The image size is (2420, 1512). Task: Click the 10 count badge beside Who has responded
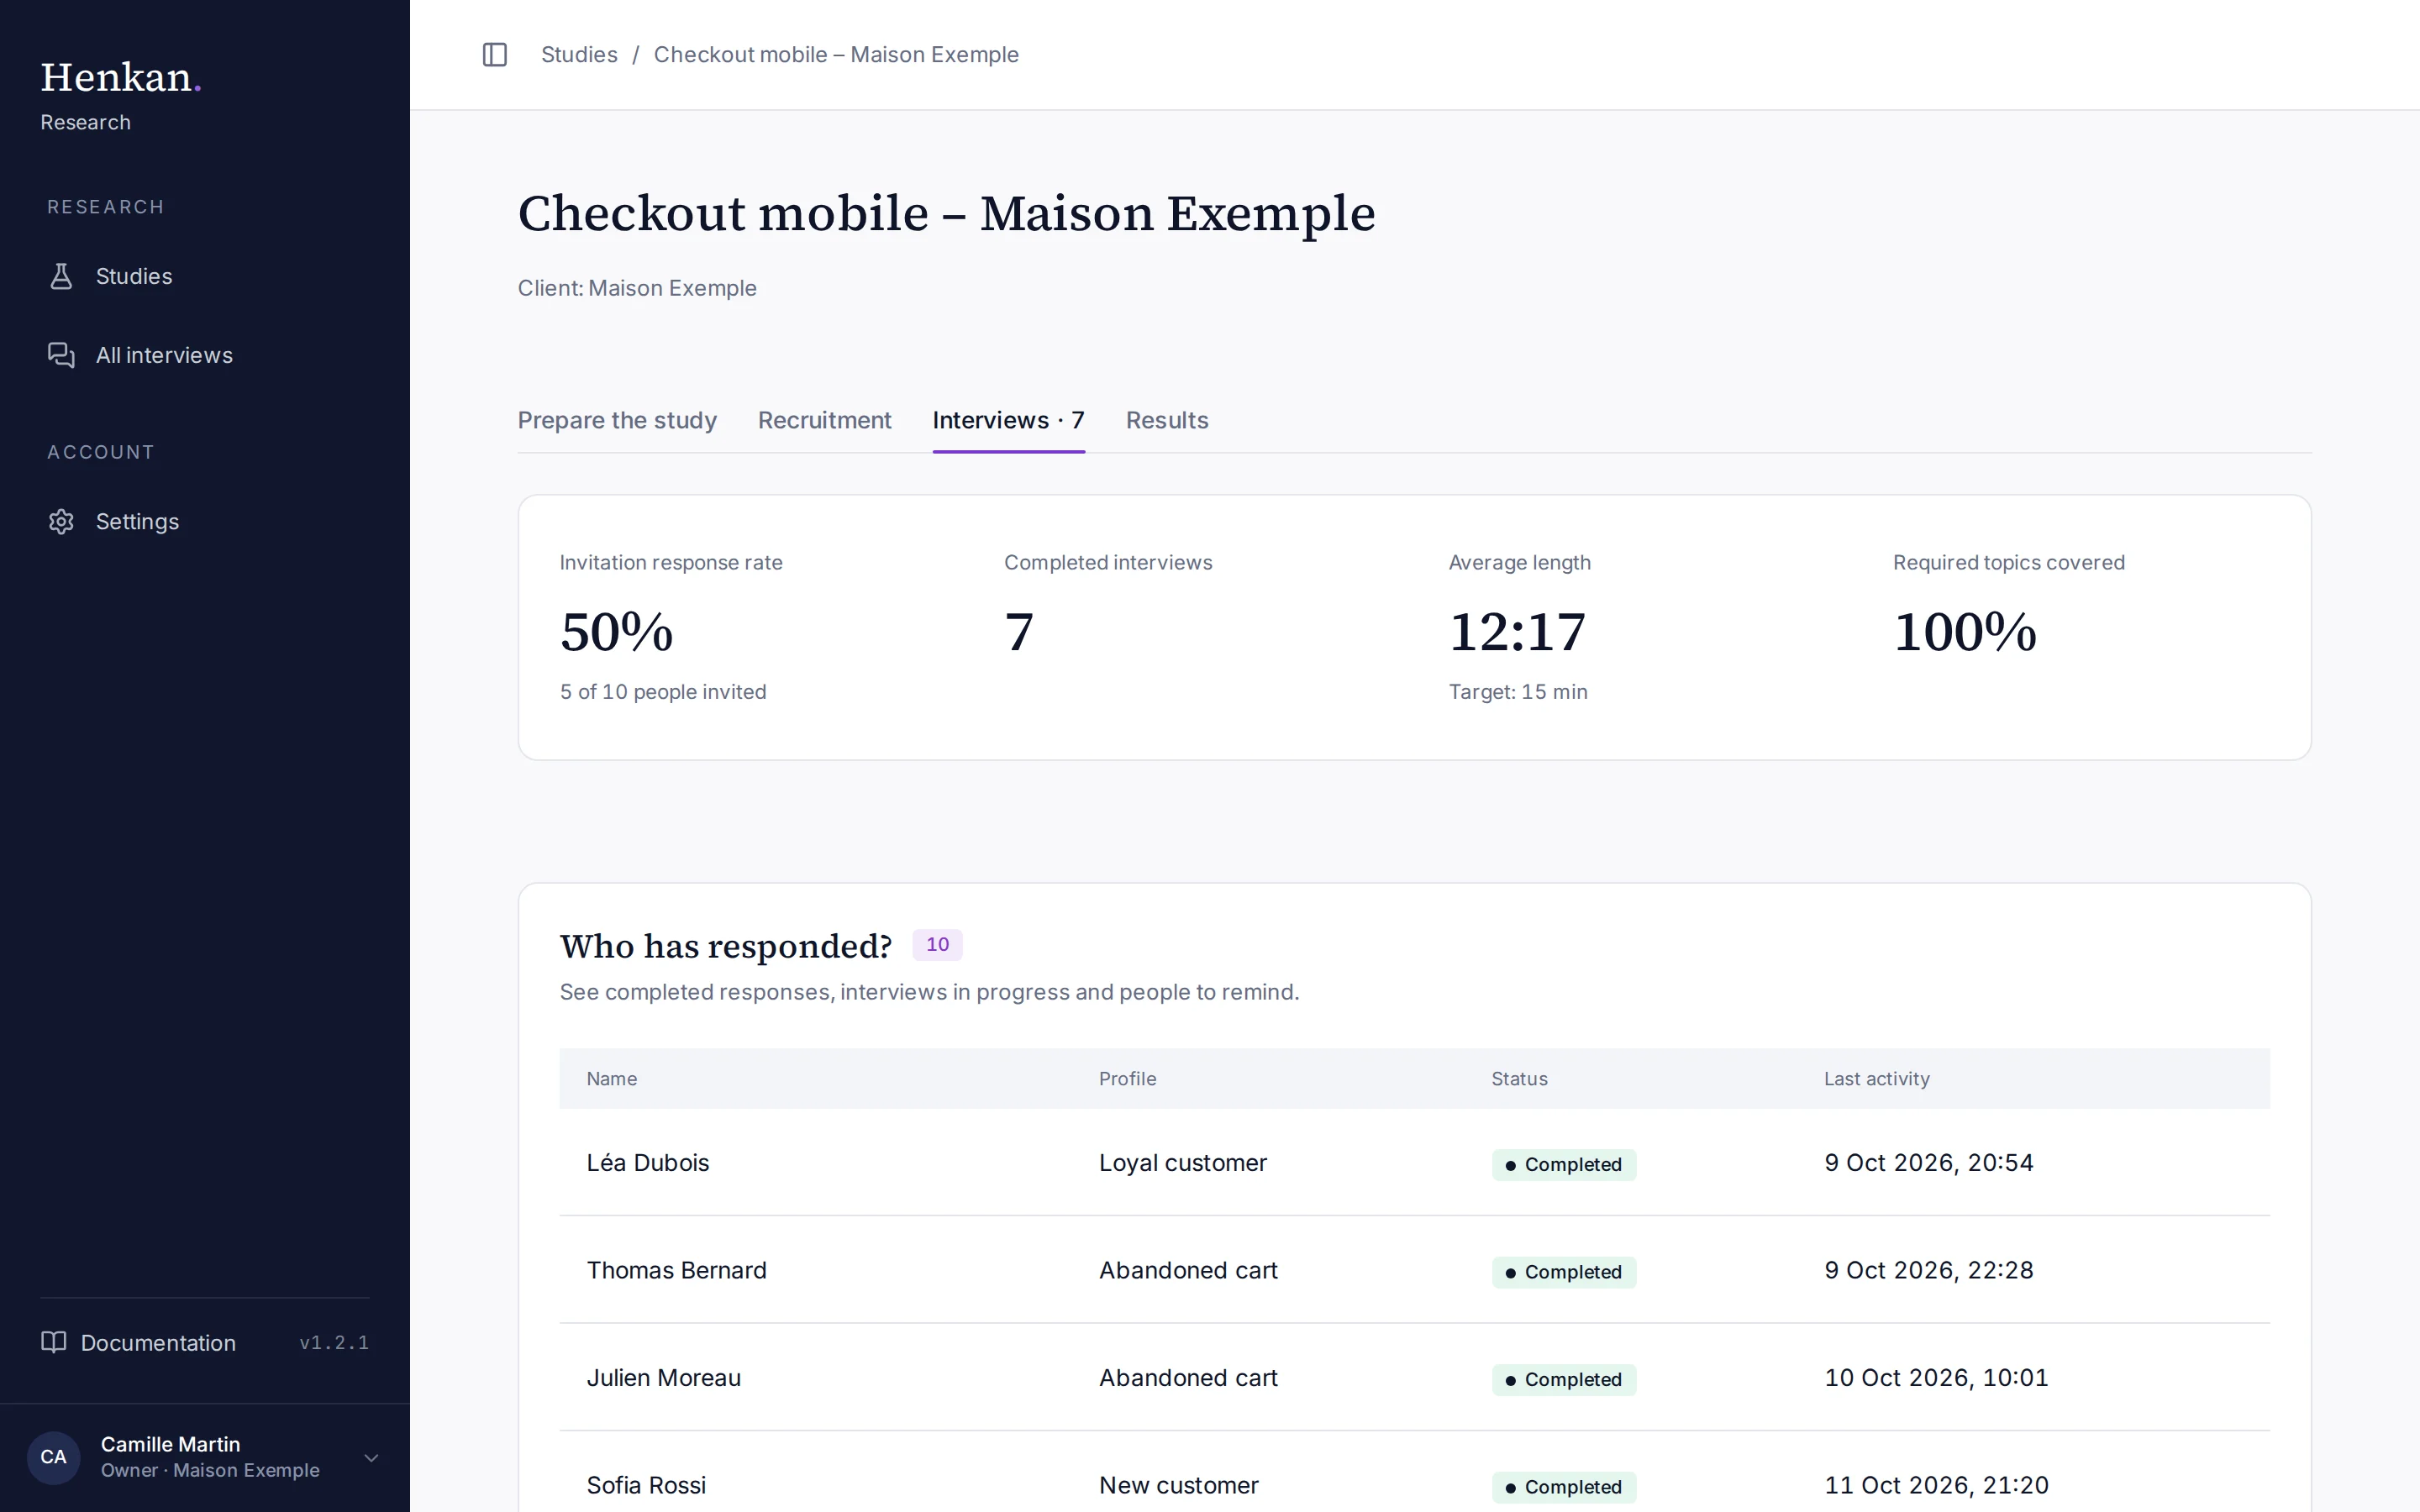pos(937,945)
